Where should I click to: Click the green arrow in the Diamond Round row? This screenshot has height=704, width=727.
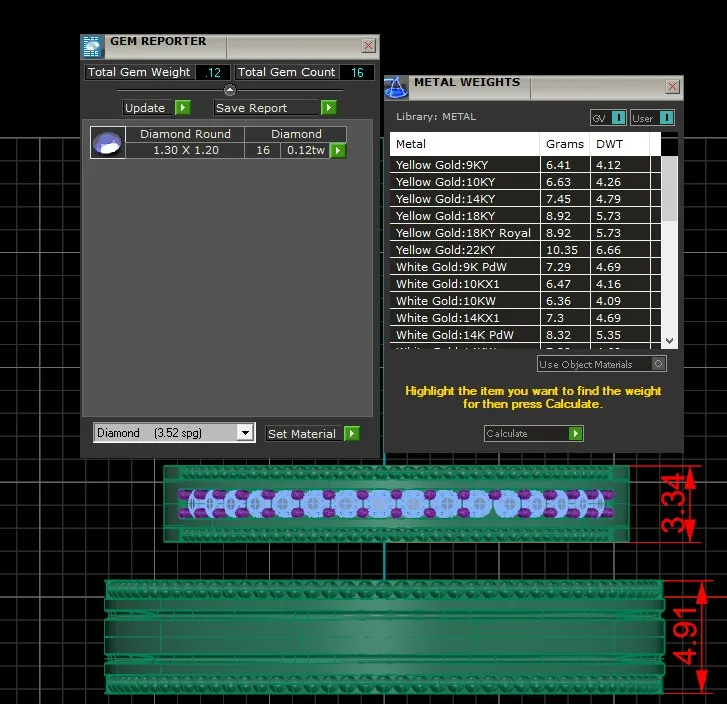[x=338, y=150]
